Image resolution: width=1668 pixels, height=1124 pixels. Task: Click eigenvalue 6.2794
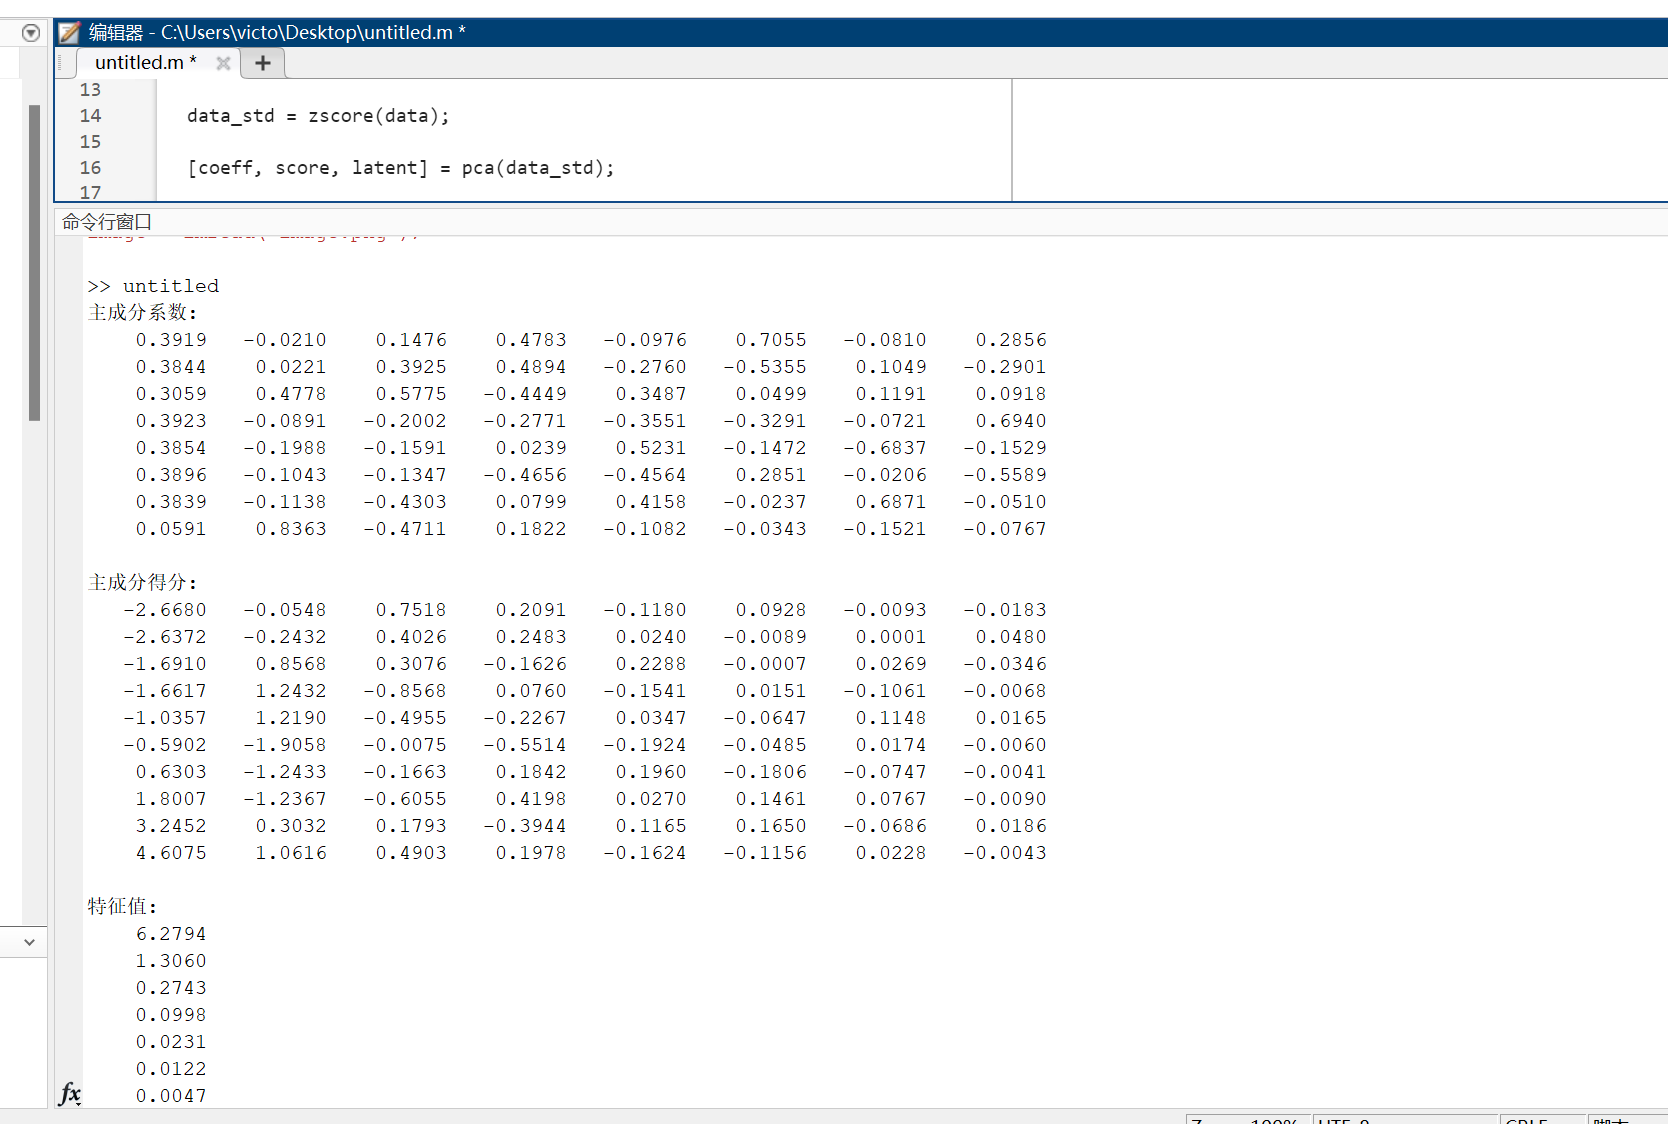(x=171, y=934)
